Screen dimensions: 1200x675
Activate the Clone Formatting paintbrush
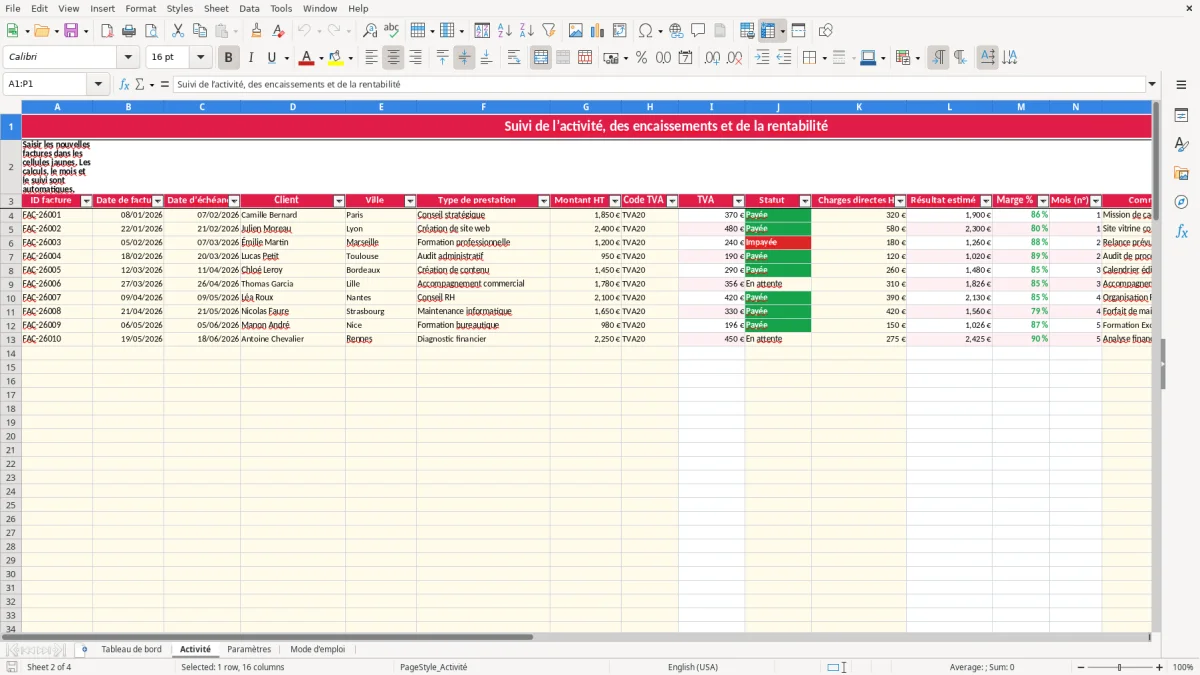(x=256, y=31)
